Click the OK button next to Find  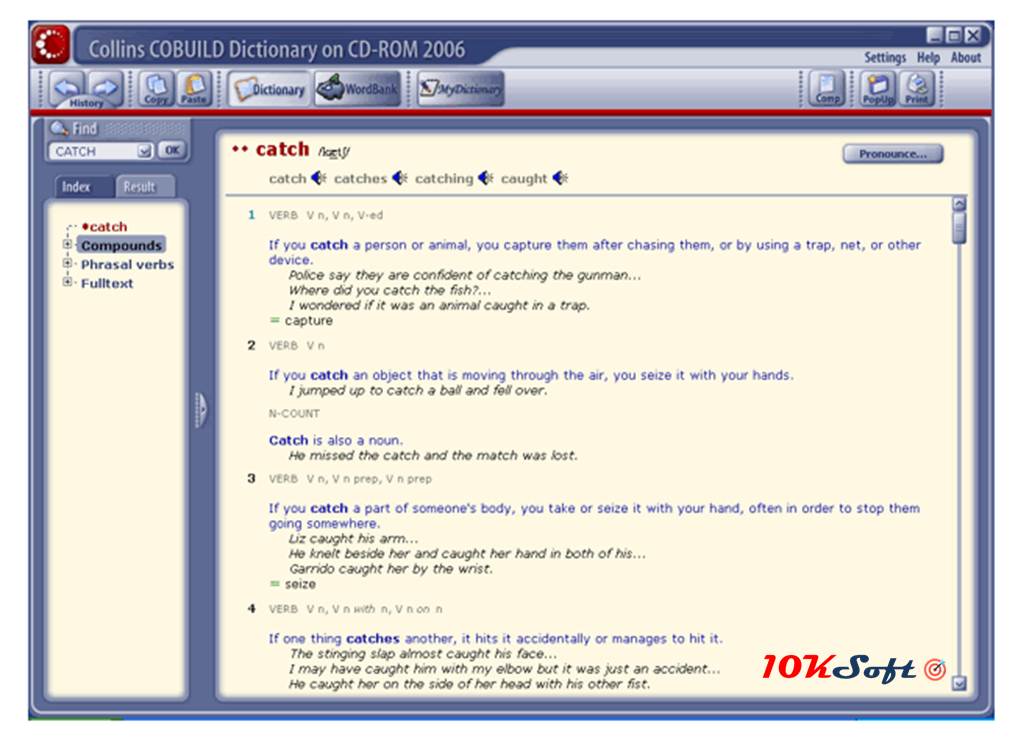(172, 151)
